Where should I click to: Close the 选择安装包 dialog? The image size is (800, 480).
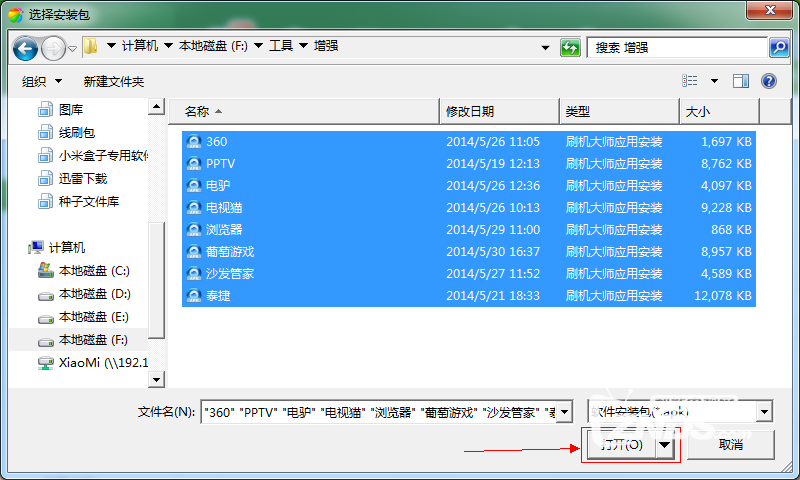(770, 10)
